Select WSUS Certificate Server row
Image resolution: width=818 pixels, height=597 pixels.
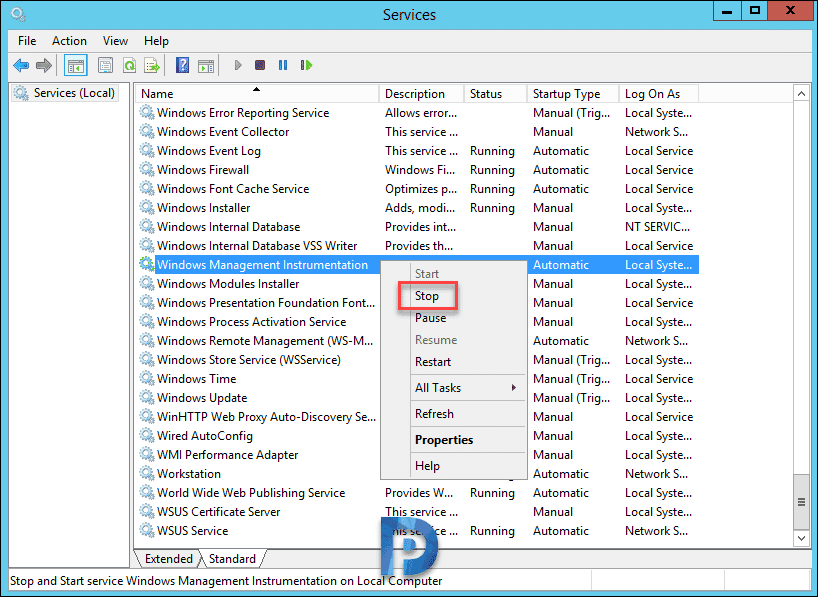(418, 511)
